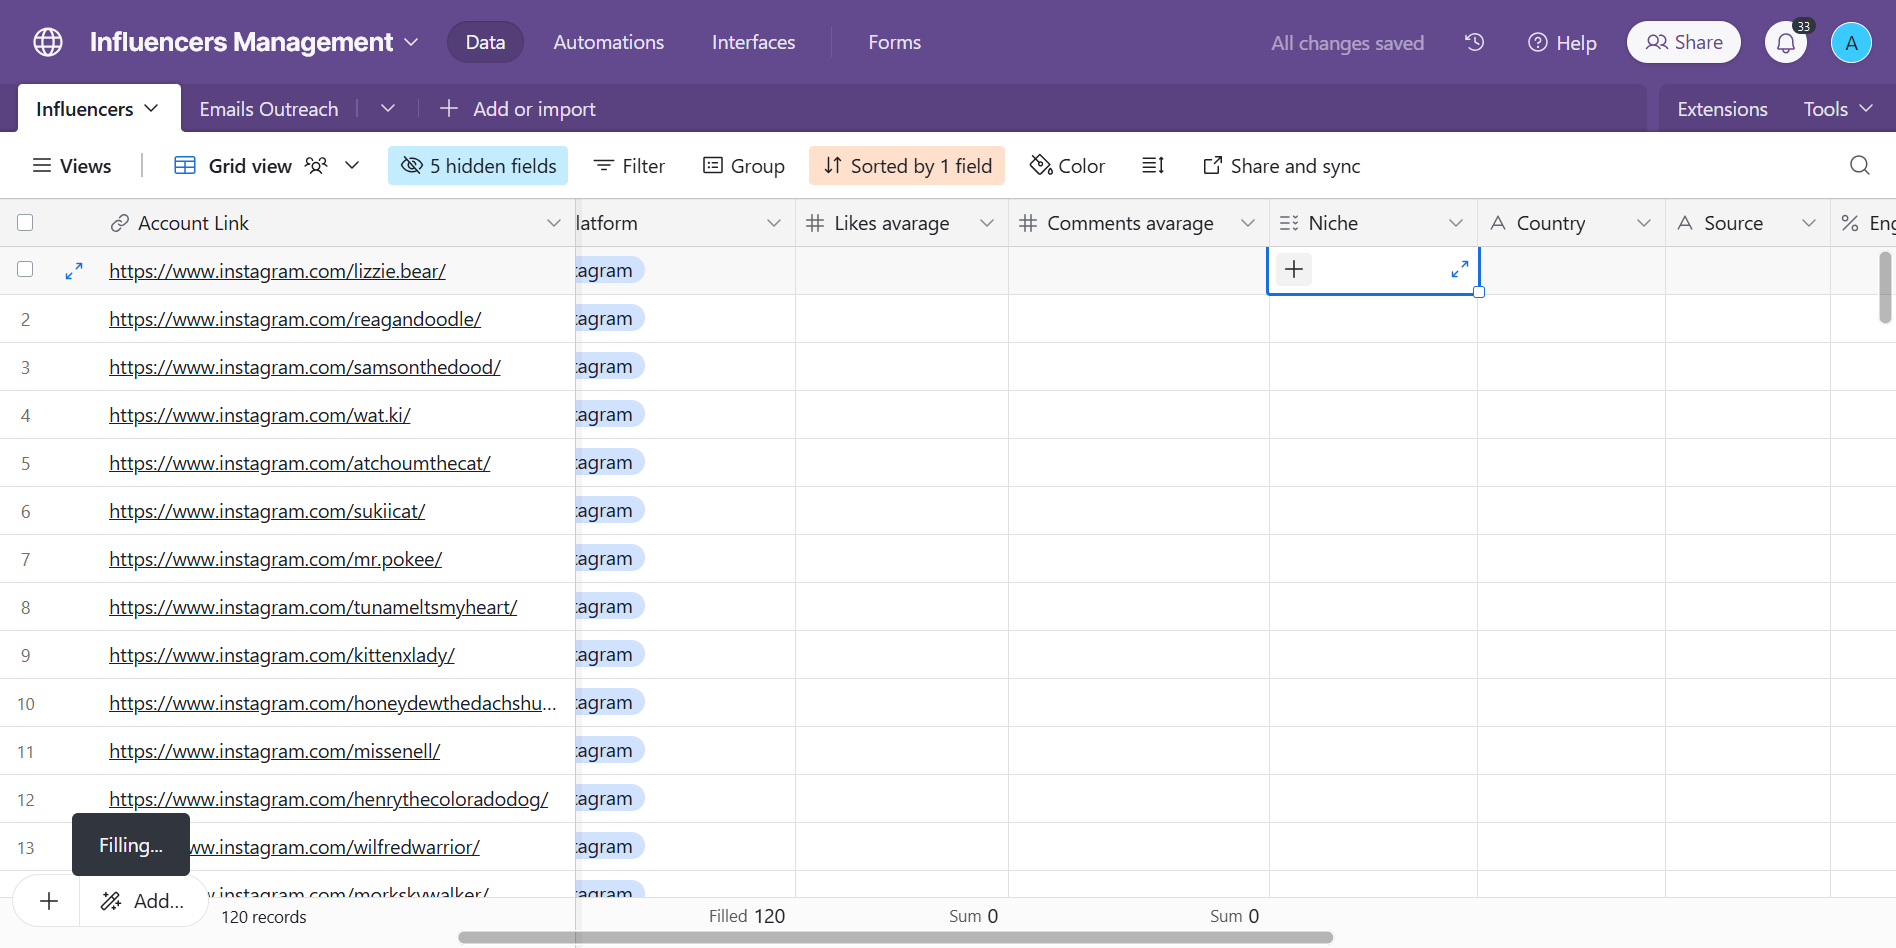Expand the tables list chevron

point(388,108)
